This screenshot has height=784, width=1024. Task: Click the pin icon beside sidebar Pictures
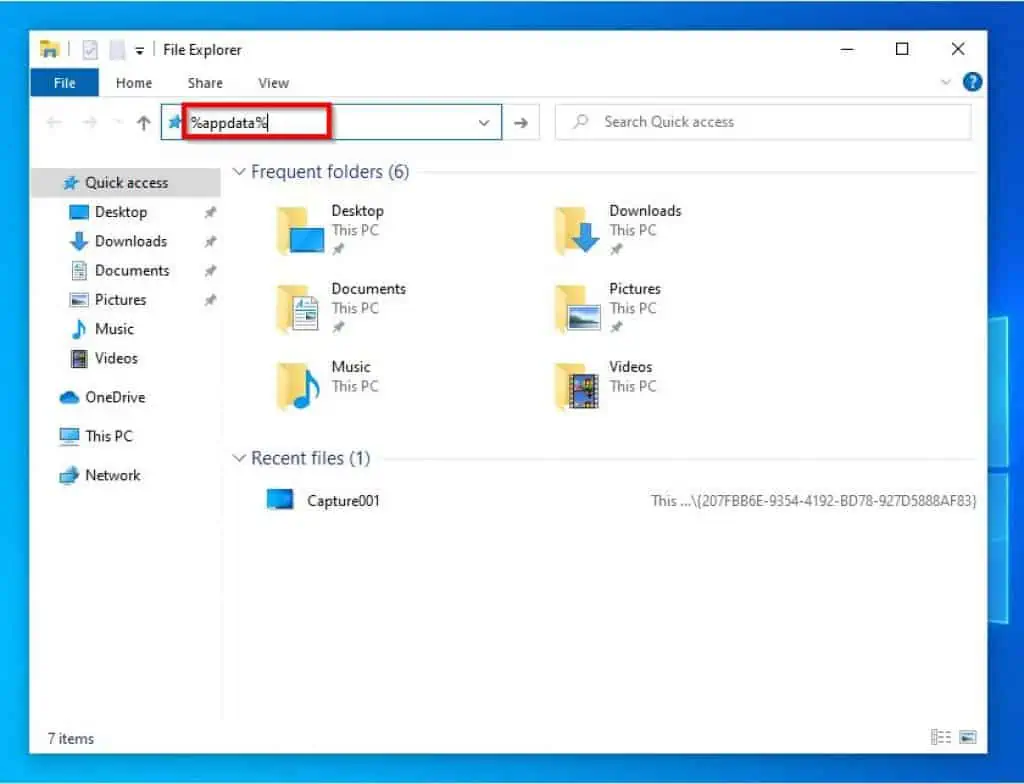[x=210, y=301]
